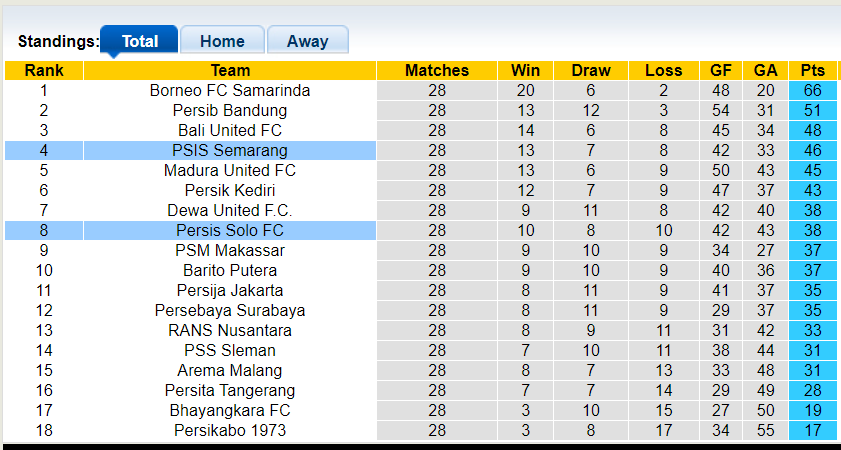Open the Dewa United F.C. entry
The width and height of the screenshot is (841, 450).
[x=230, y=210]
